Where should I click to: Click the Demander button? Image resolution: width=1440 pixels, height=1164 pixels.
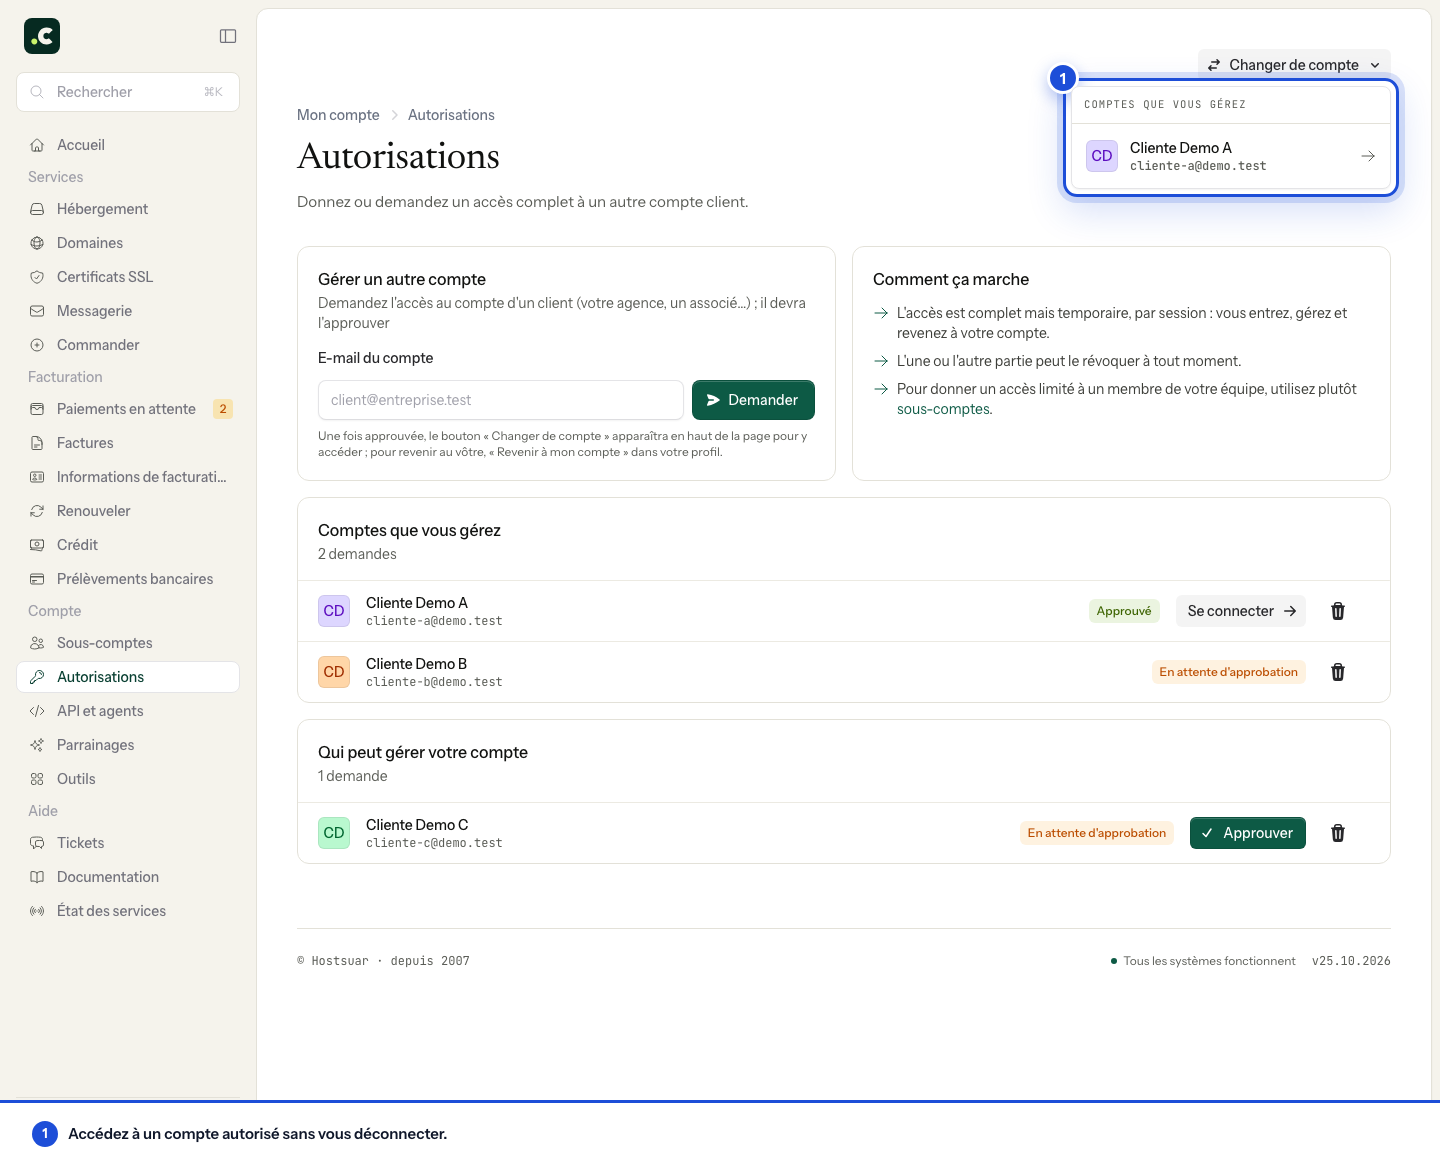(x=753, y=400)
